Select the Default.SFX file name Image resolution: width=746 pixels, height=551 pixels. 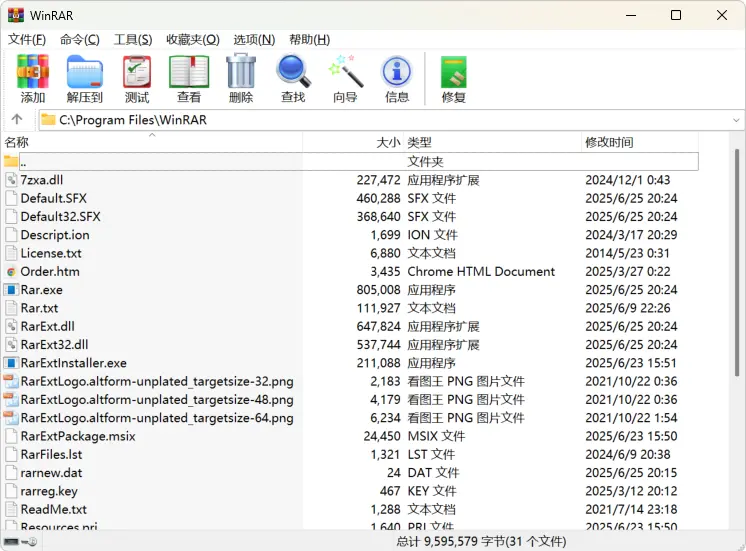coord(53,198)
